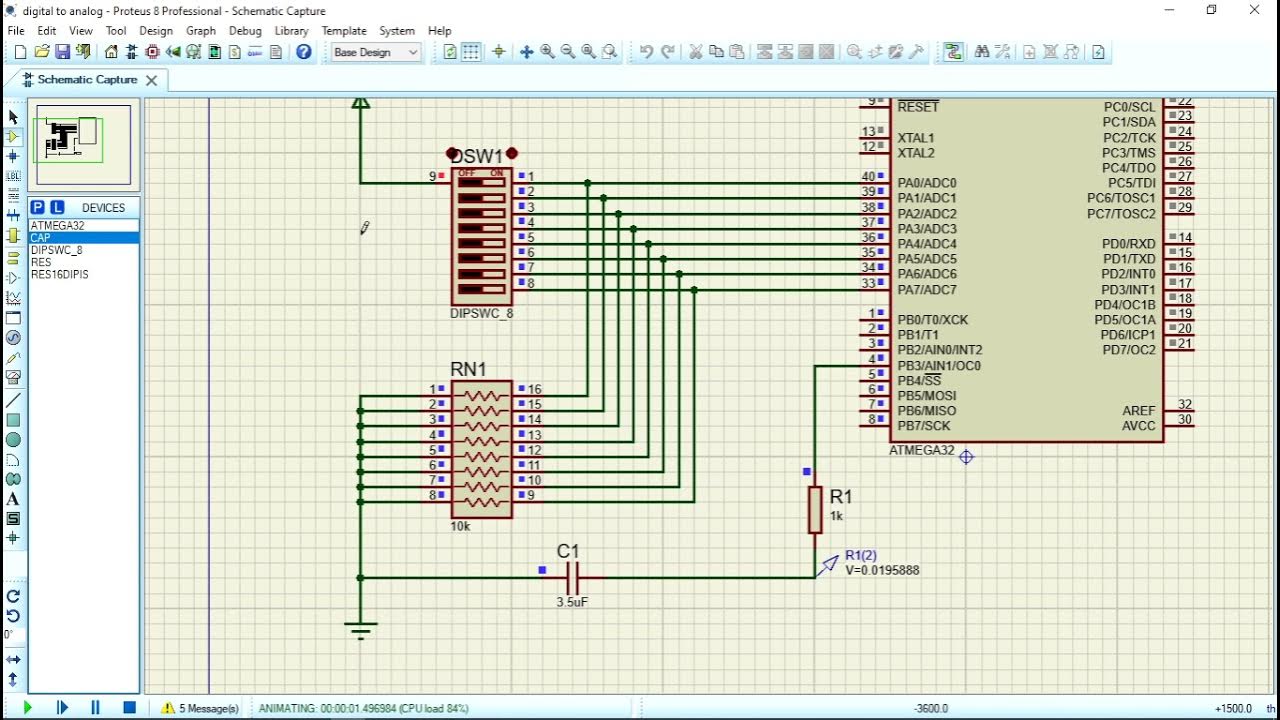Open the View menu
1280x720 pixels.
(81, 31)
